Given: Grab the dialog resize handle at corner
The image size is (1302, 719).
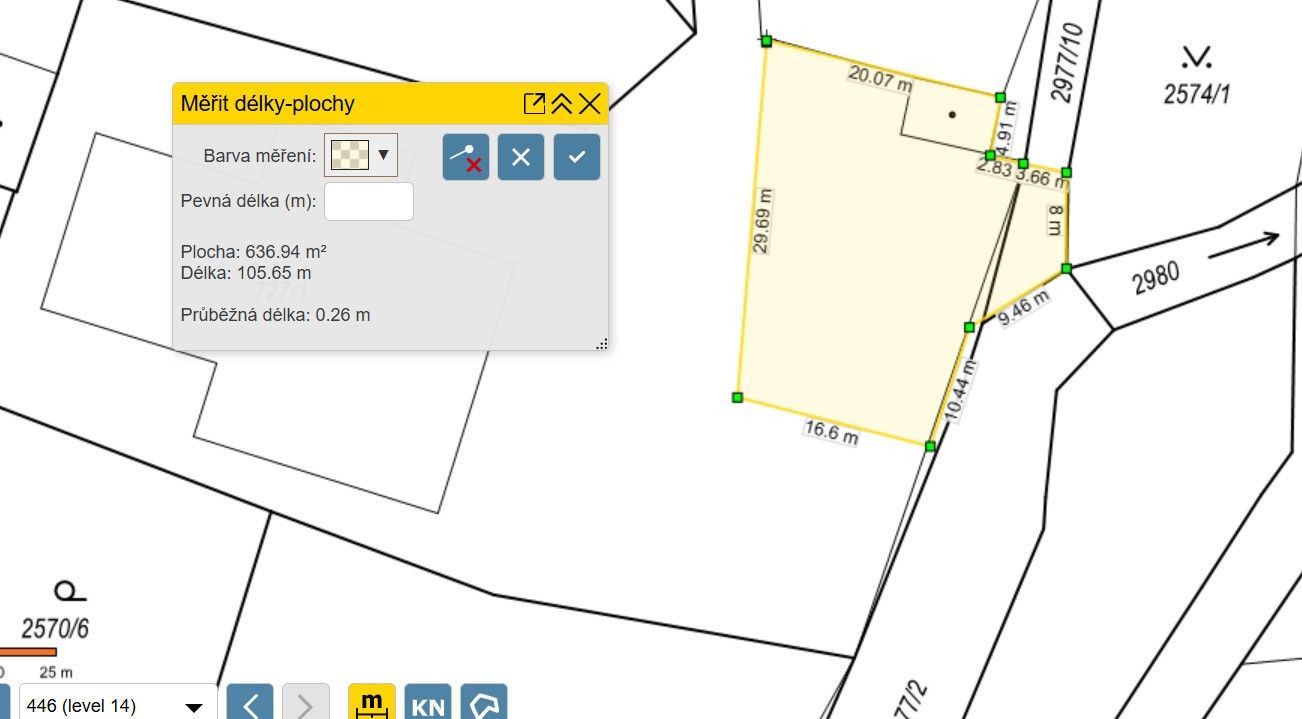Looking at the screenshot, I should pyautogui.click(x=601, y=343).
